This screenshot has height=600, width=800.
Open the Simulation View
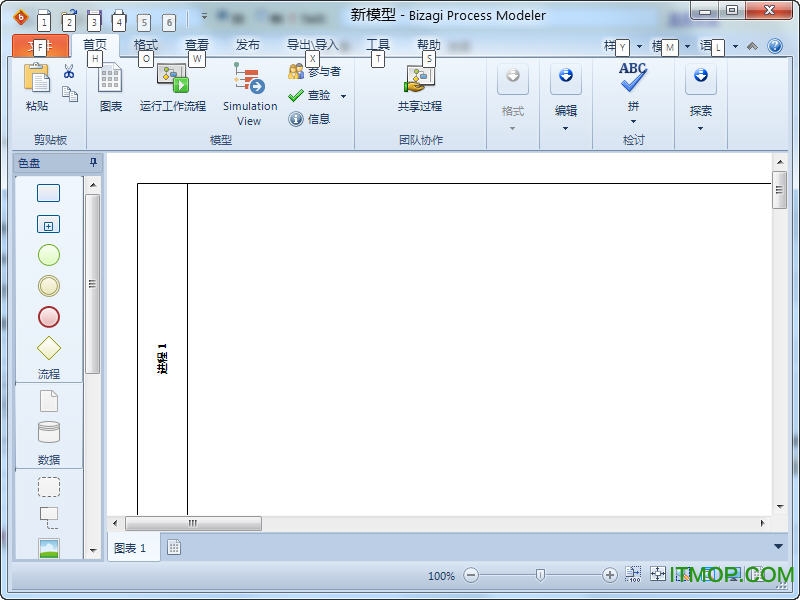(x=249, y=94)
